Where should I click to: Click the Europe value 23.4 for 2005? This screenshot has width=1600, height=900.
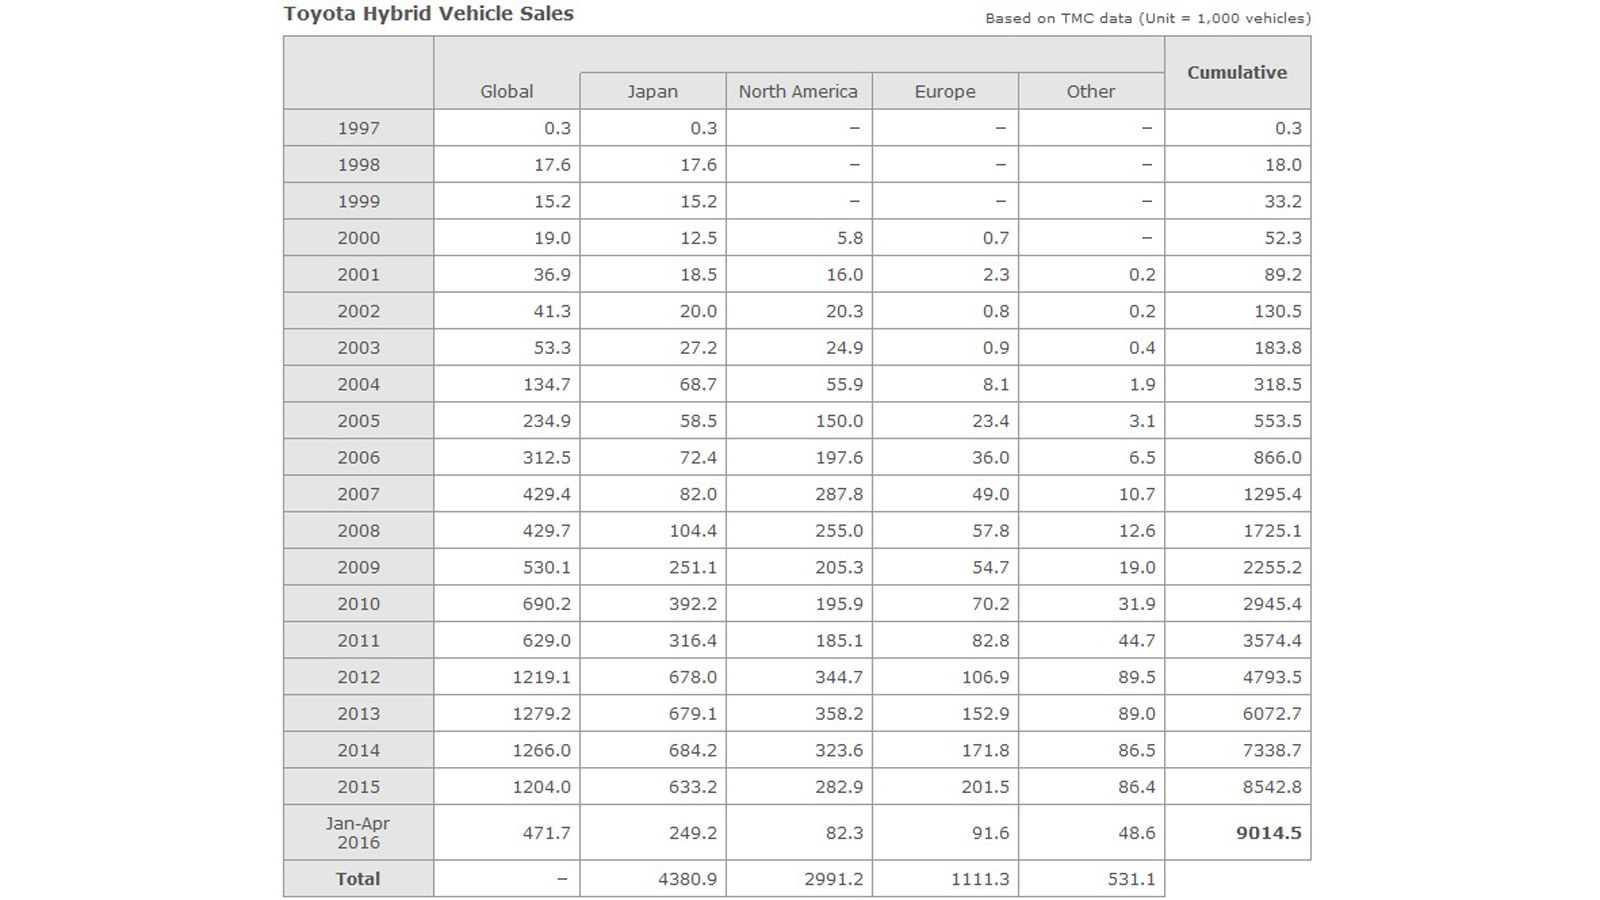click(991, 421)
